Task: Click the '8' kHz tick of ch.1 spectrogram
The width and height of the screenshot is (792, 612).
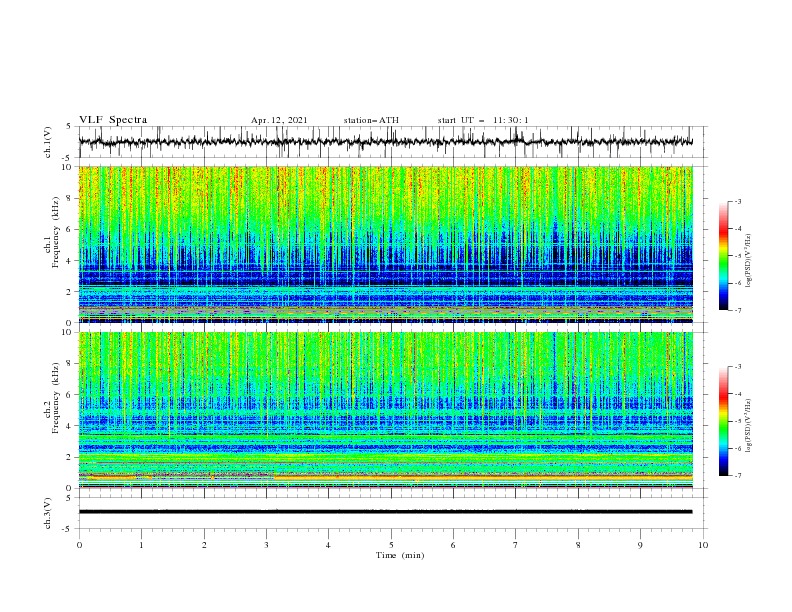Action: pyautogui.click(x=71, y=198)
